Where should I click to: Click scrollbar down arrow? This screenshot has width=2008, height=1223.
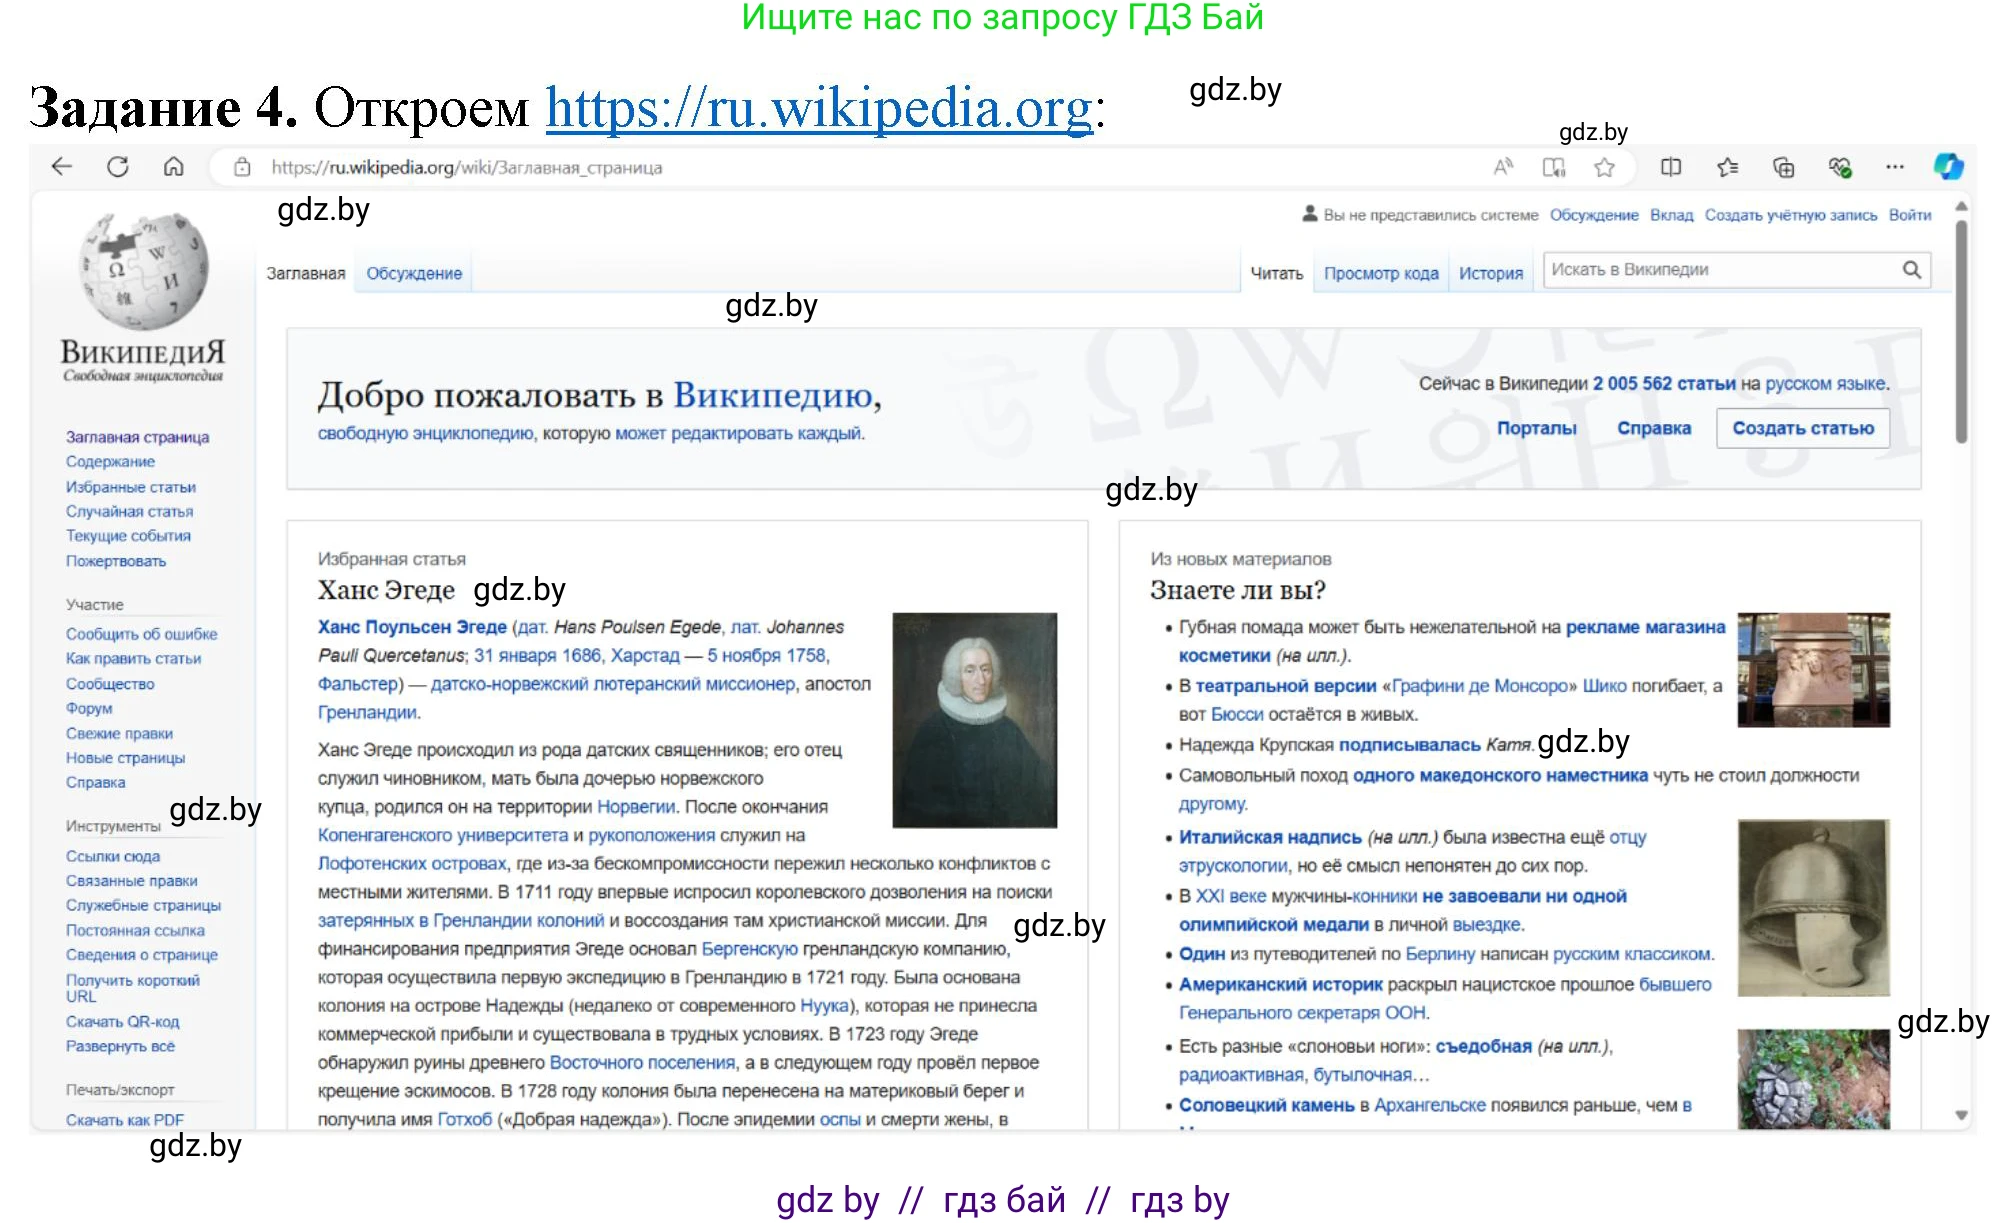point(1961,1115)
